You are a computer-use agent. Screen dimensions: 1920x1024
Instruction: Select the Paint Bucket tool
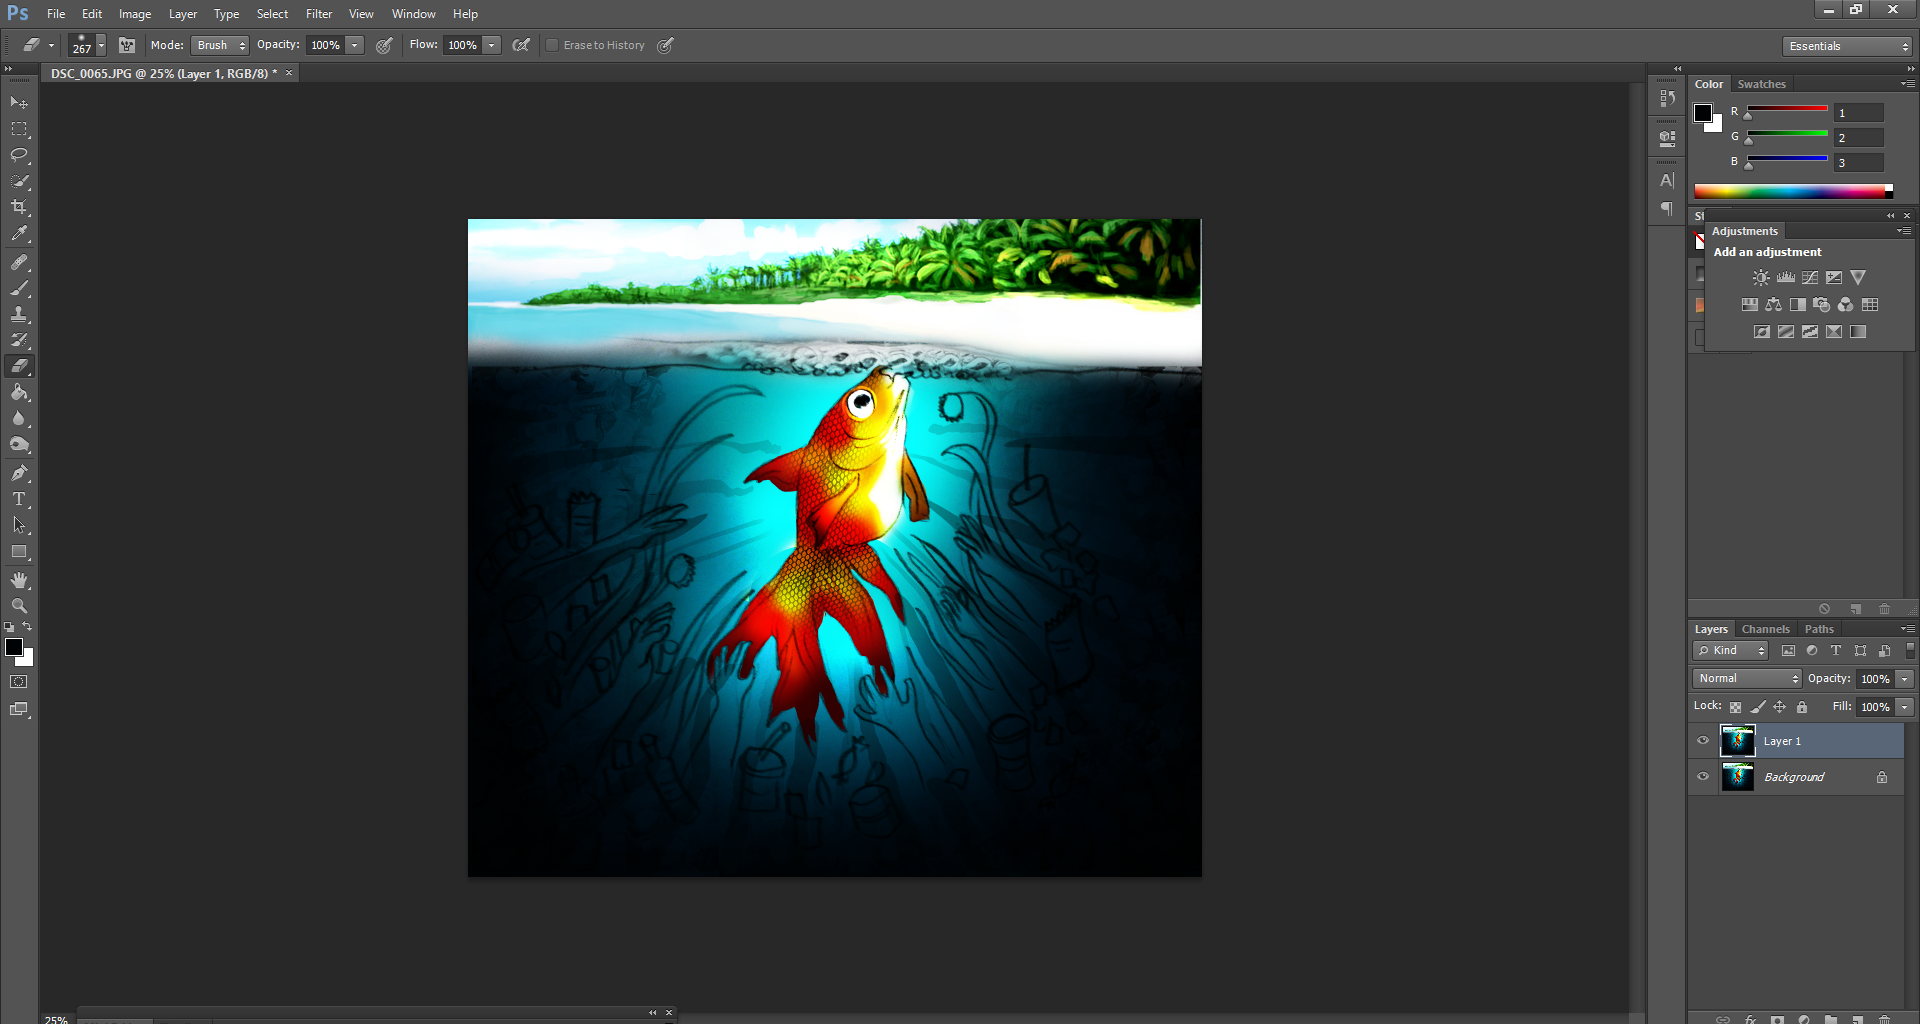point(19,392)
